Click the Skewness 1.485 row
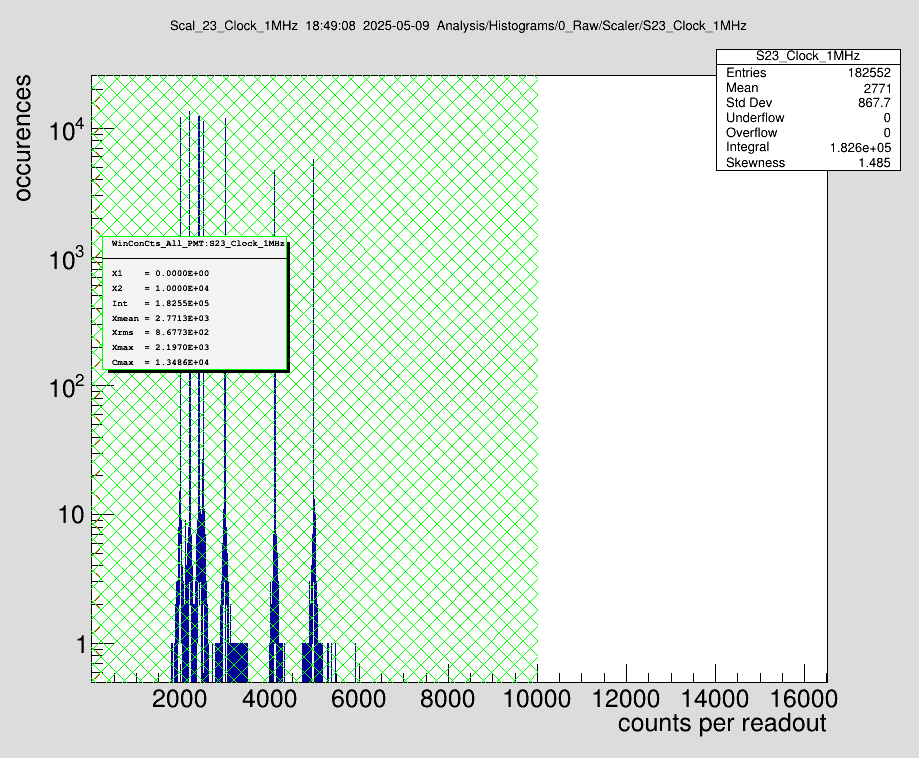 [x=808, y=162]
